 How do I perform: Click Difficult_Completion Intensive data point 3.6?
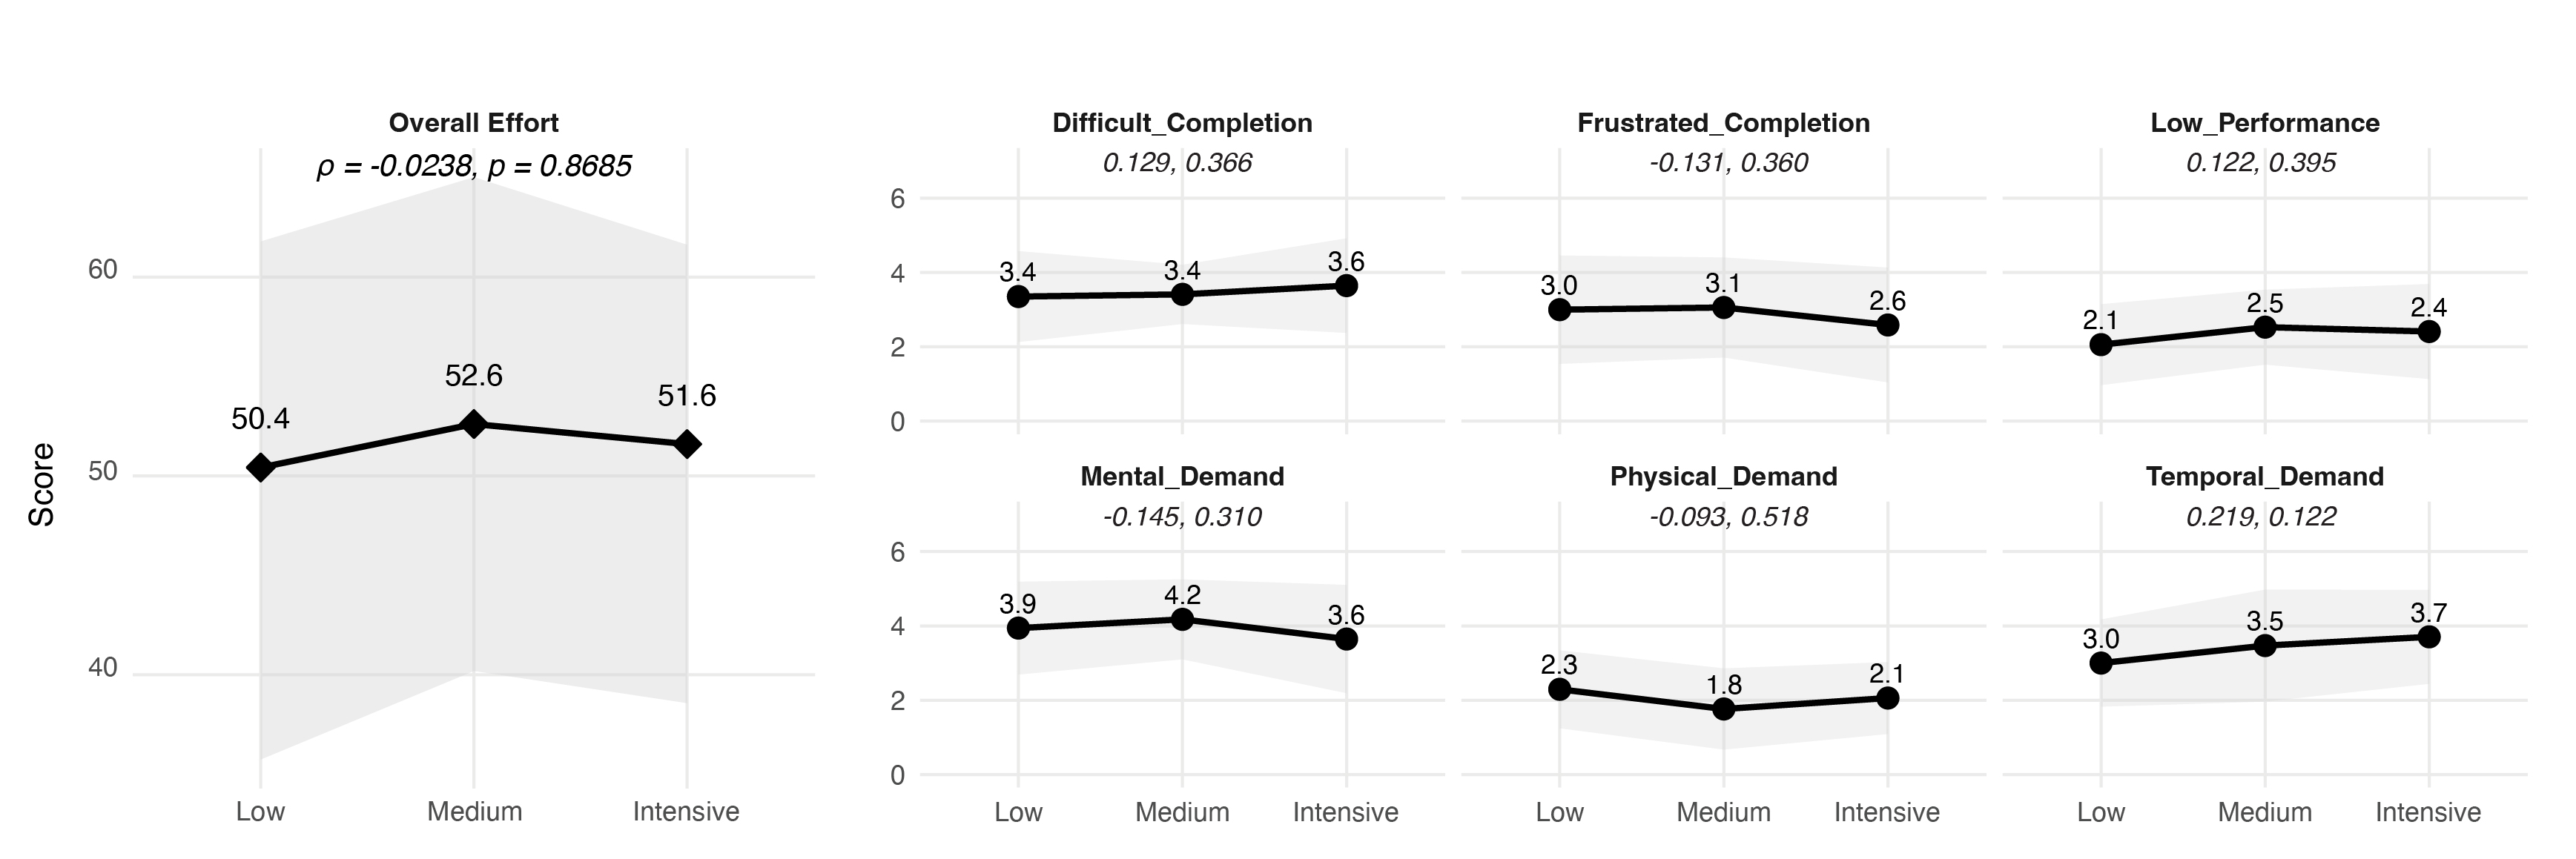click(1346, 285)
